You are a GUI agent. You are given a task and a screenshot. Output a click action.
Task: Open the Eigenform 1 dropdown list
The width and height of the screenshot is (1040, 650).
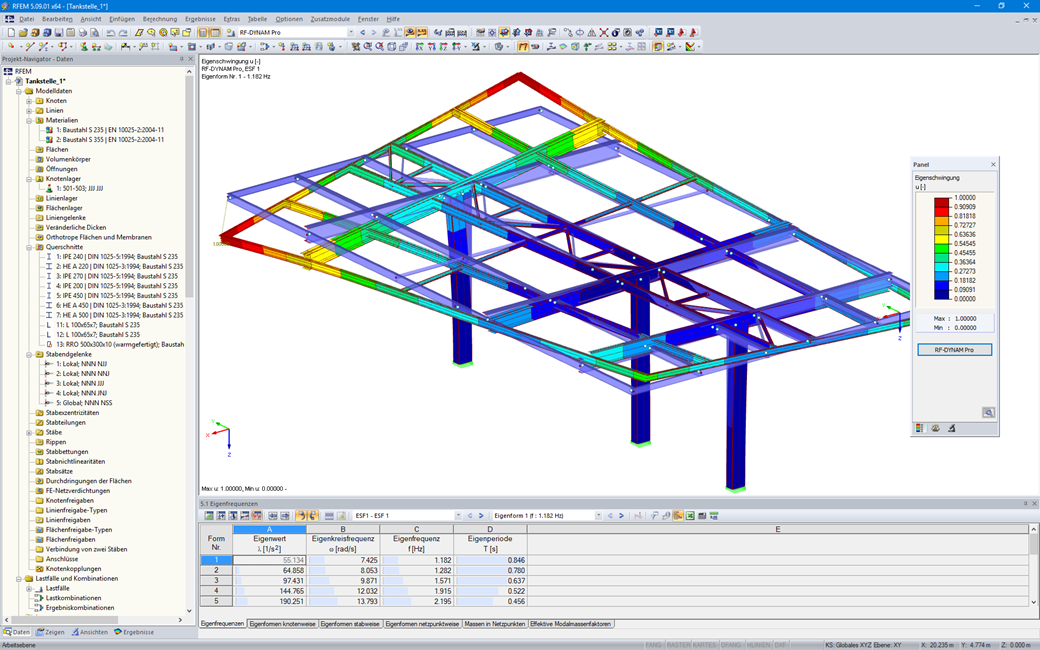point(599,515)
